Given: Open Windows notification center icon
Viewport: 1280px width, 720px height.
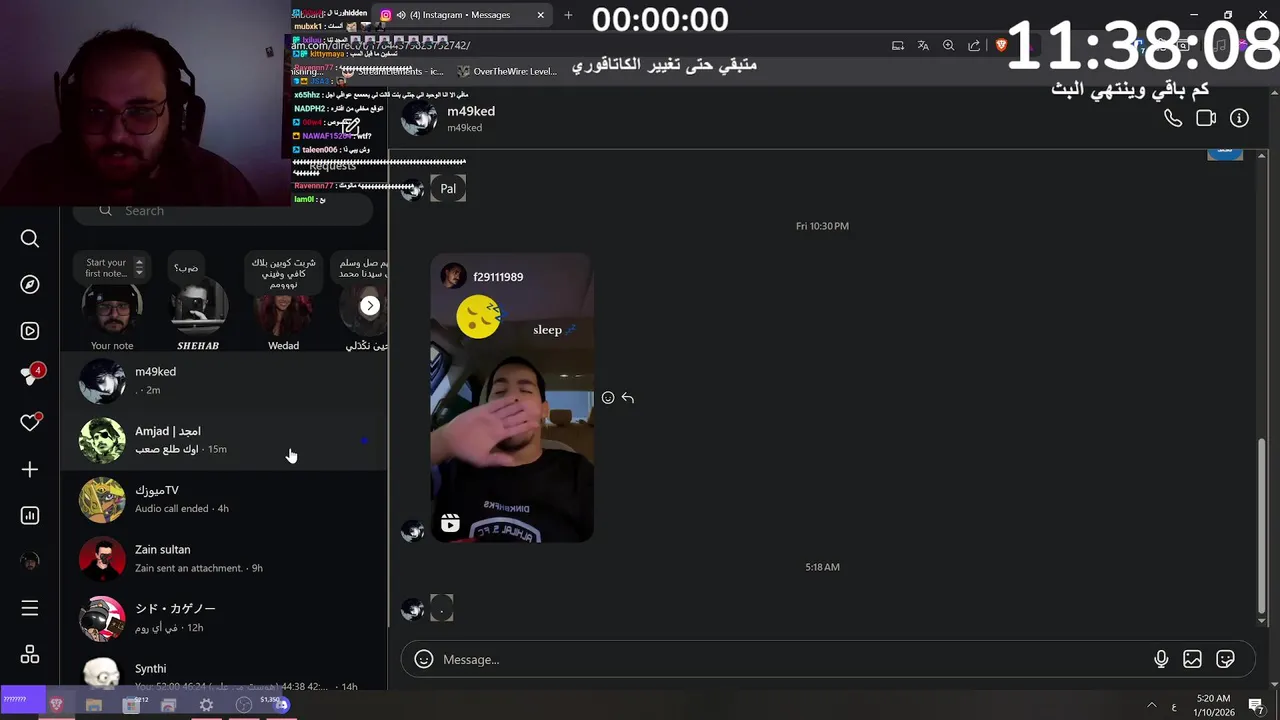Looking at the screenshot, I should tap(1257, 706).
